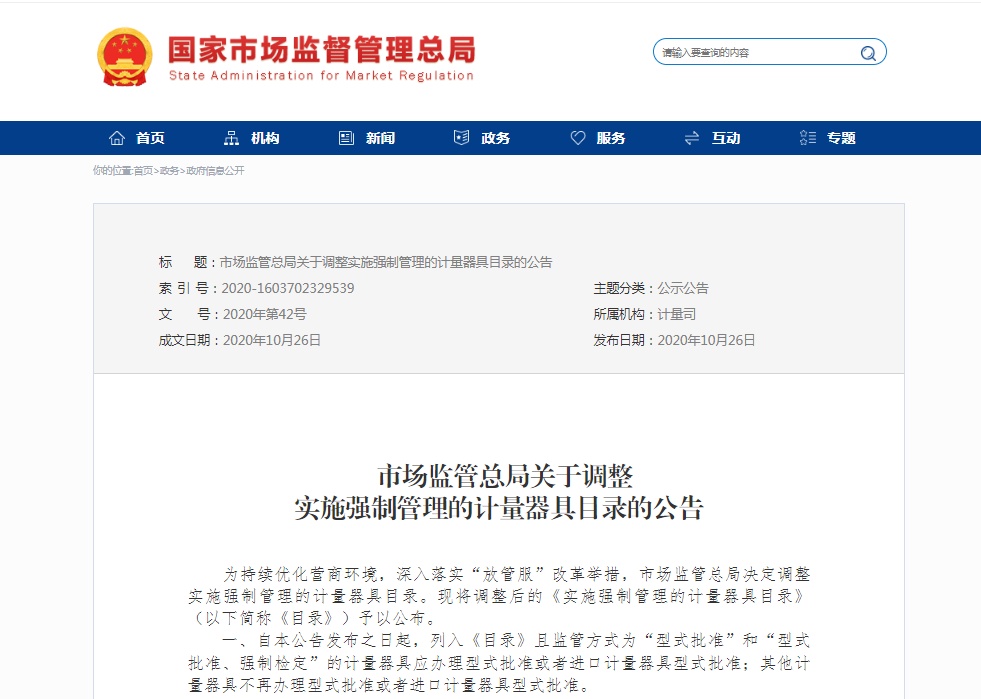
Task: Click the paragraph starting 一、自本公告发布之日起
Action: (x=499, y=663)
